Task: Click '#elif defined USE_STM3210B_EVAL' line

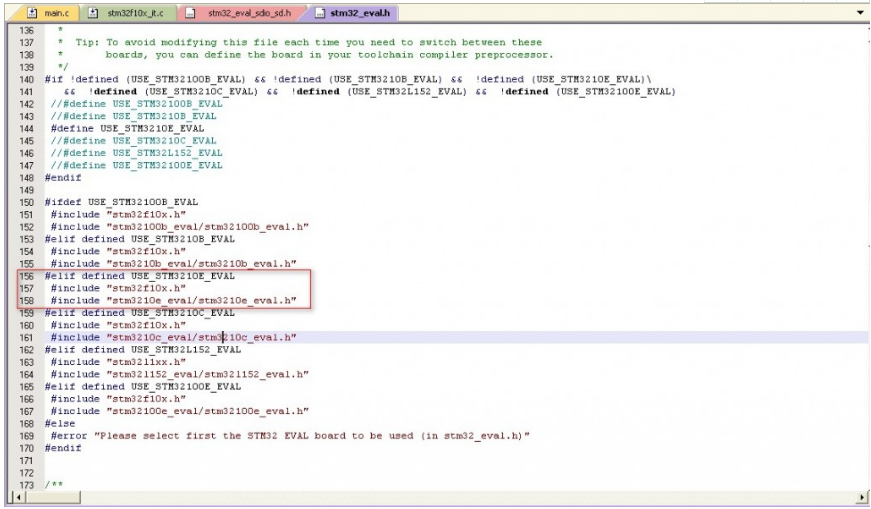Action: [x=139, y=239]
